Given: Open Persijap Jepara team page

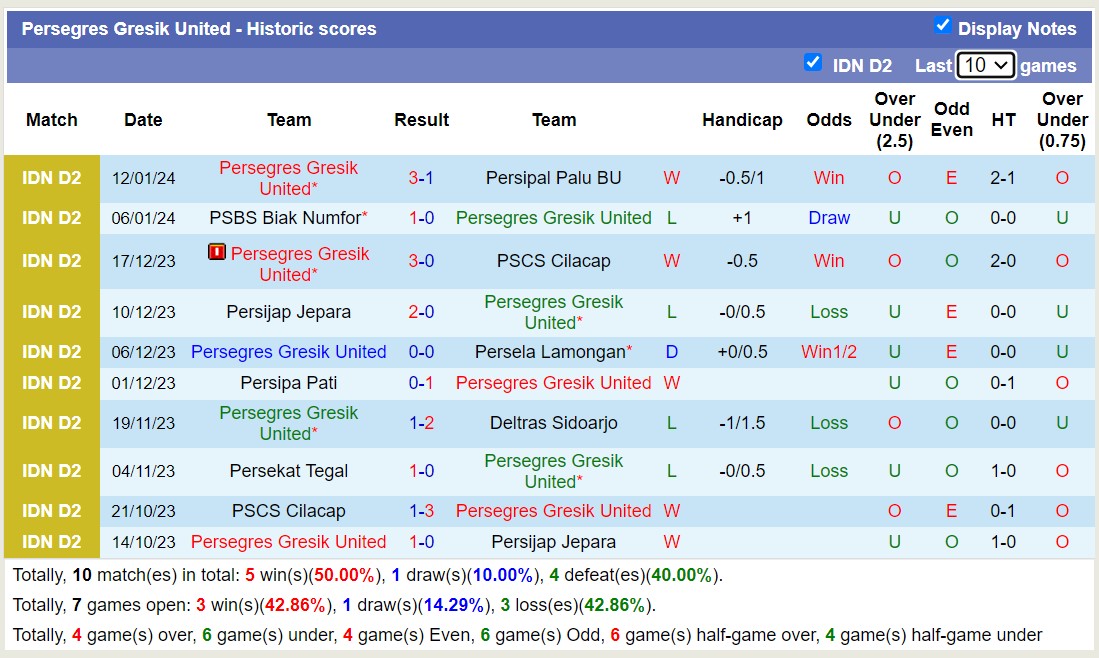Looking at the screenshot, I should tap(288, 312).
